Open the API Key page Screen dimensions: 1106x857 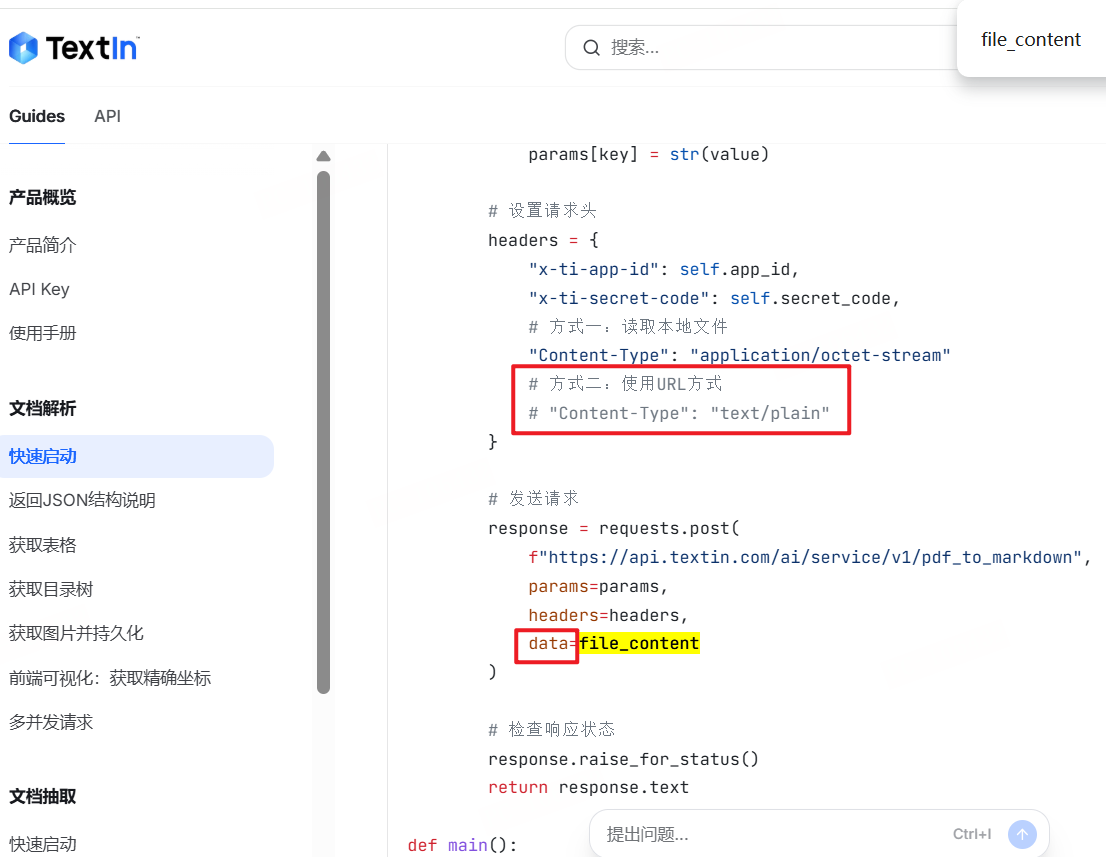[40, 289]
